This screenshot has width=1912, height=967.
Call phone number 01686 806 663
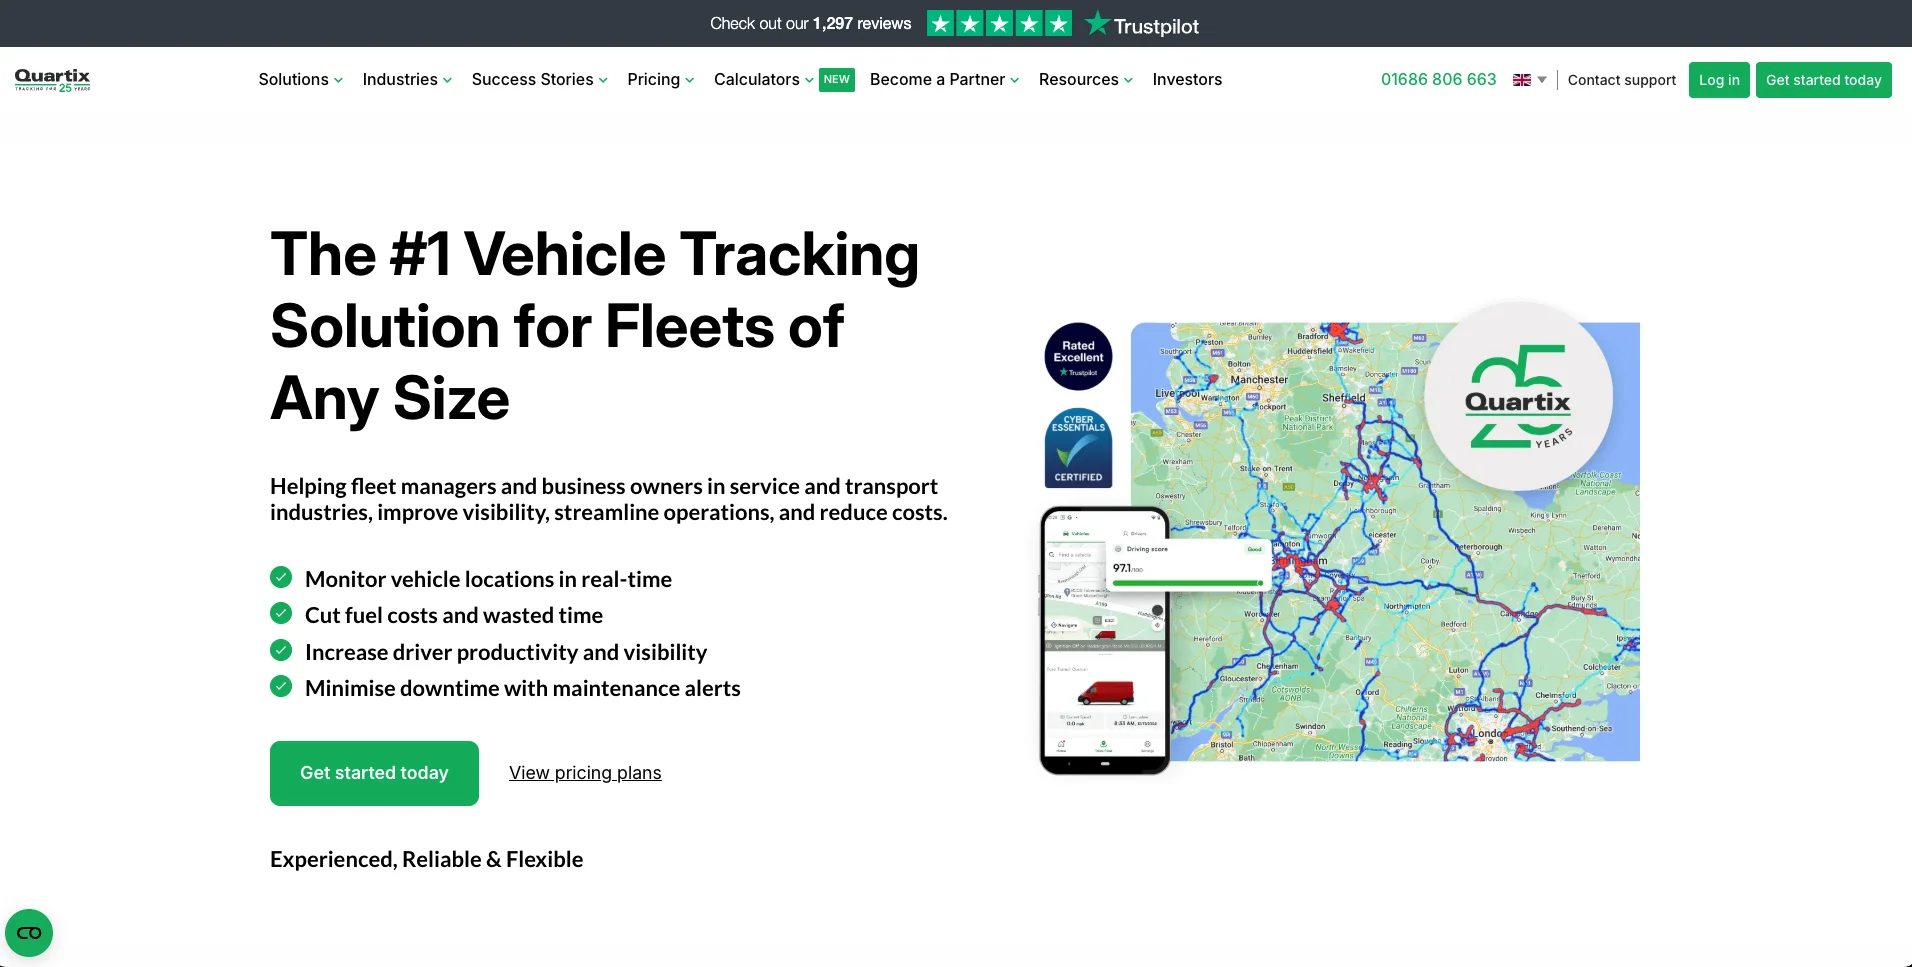1438,80
